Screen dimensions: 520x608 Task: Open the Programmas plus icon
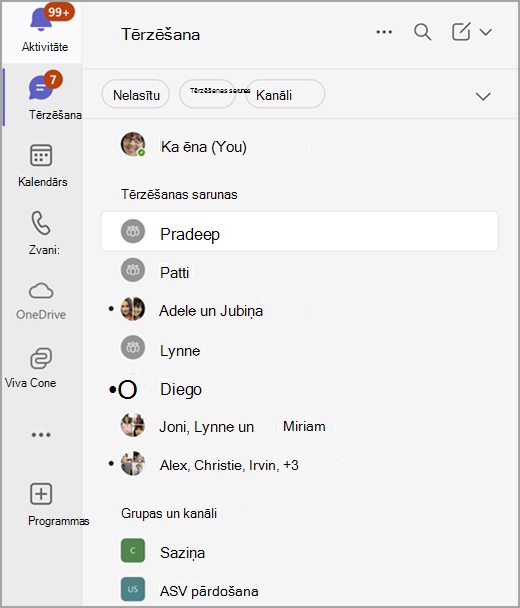point(41,494)
